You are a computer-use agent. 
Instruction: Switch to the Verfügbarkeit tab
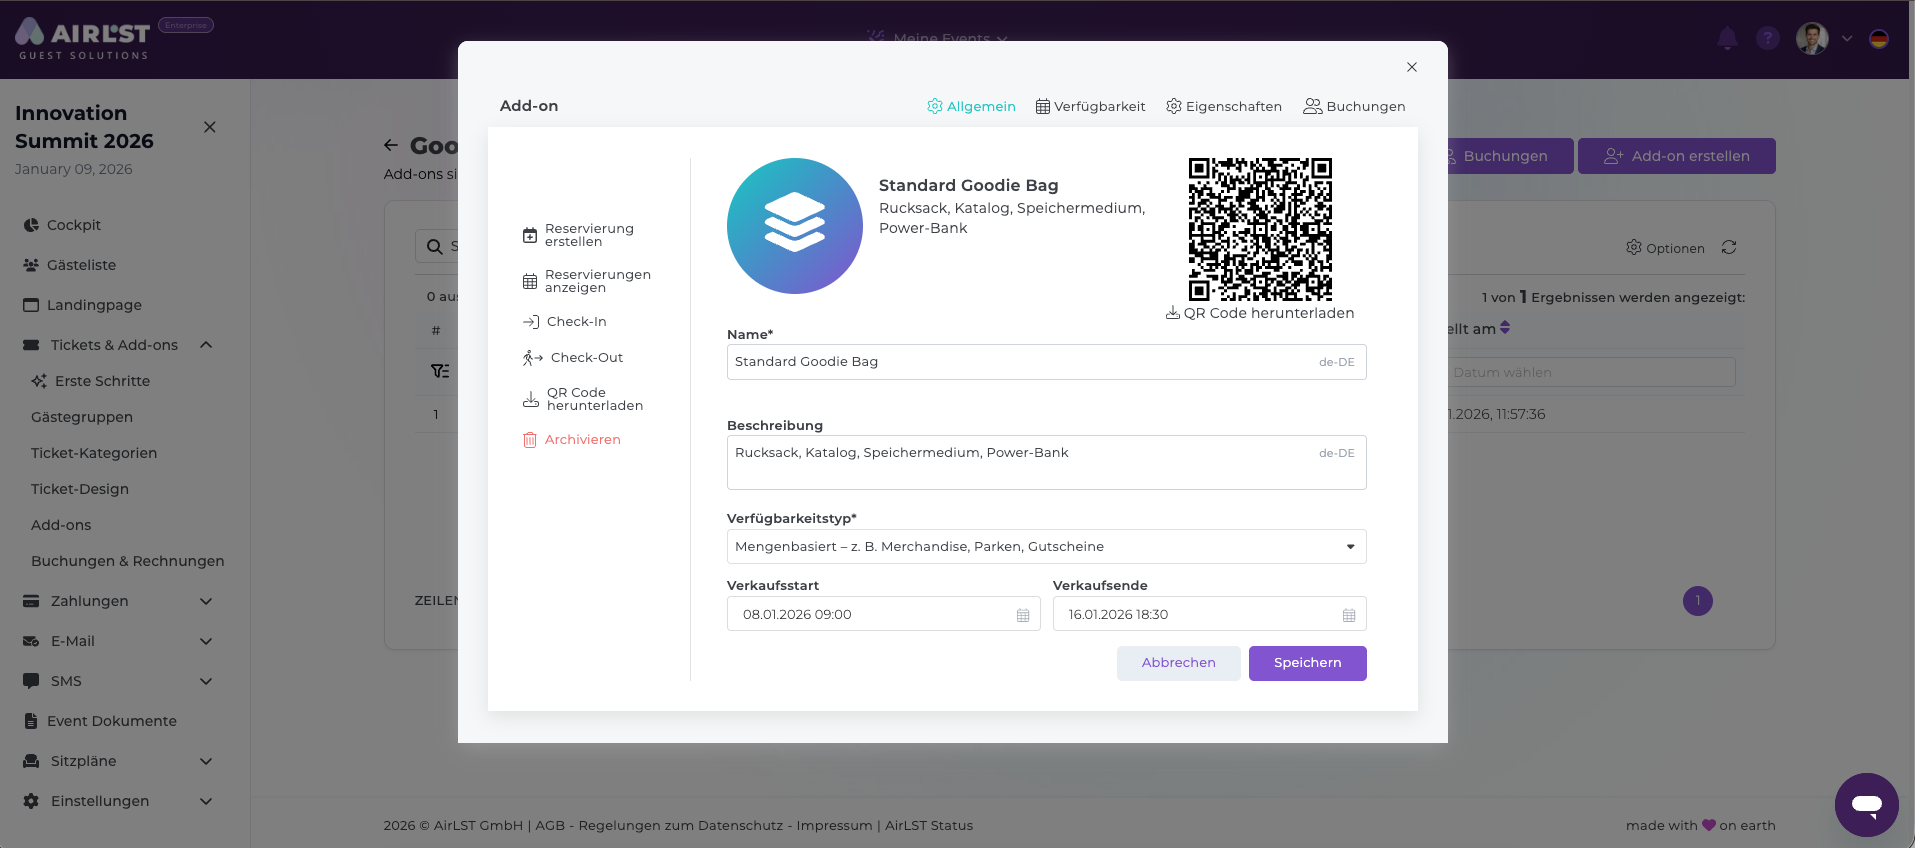coord(1090,106)
